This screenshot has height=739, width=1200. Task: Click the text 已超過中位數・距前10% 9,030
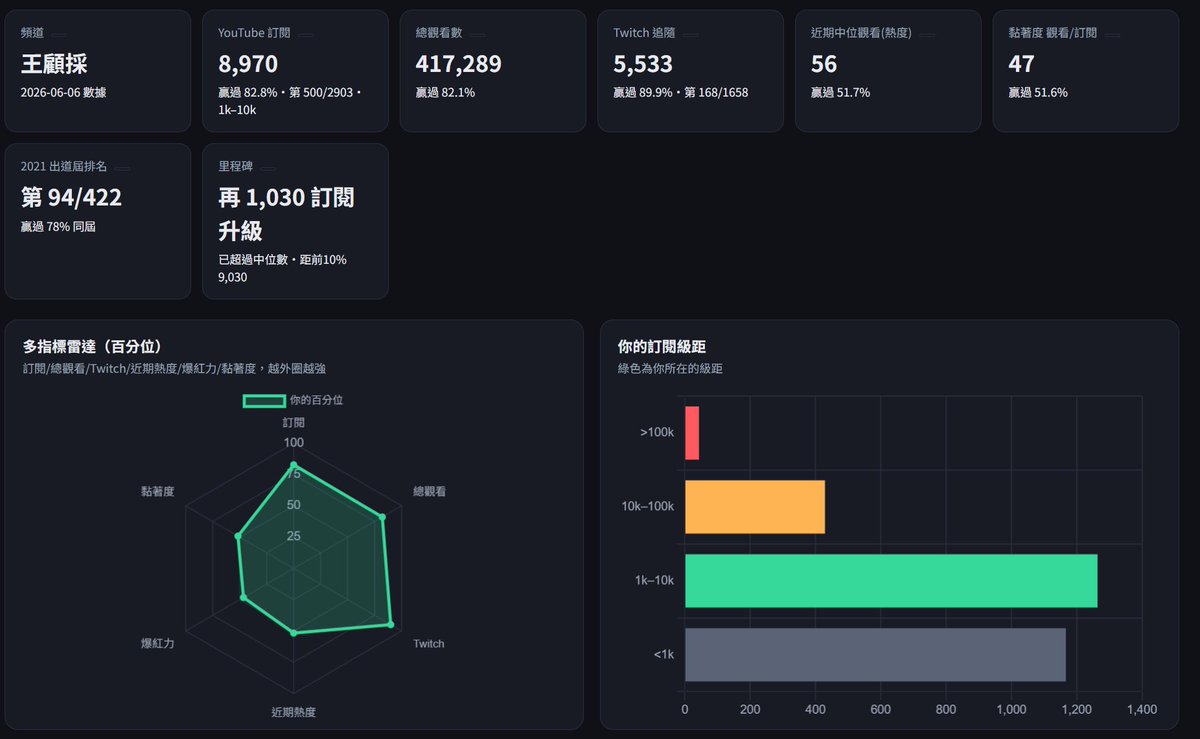click(x=283, y=268)
